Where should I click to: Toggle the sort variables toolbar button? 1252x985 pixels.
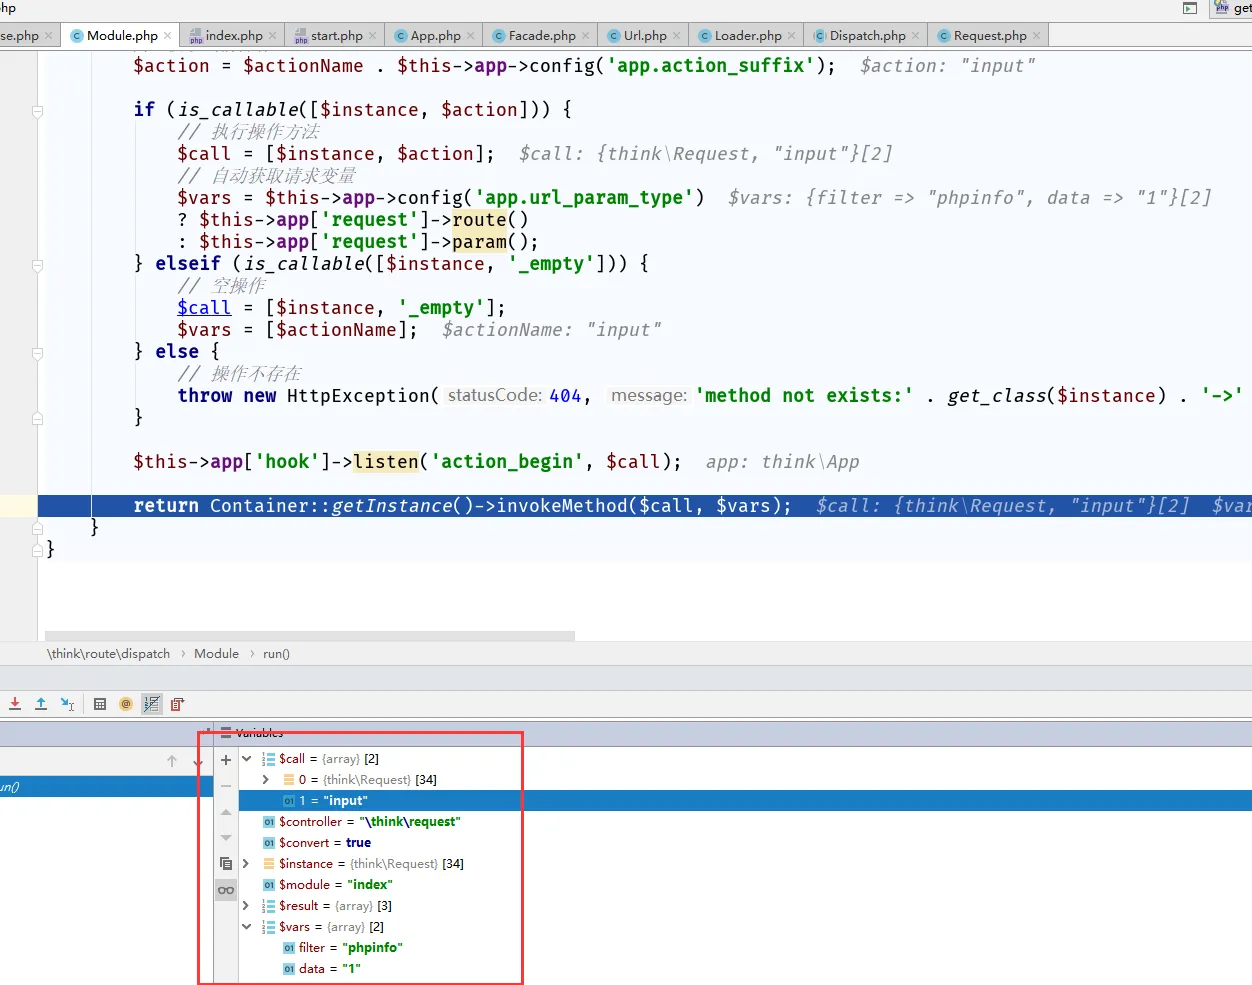[x=151, y=704]
